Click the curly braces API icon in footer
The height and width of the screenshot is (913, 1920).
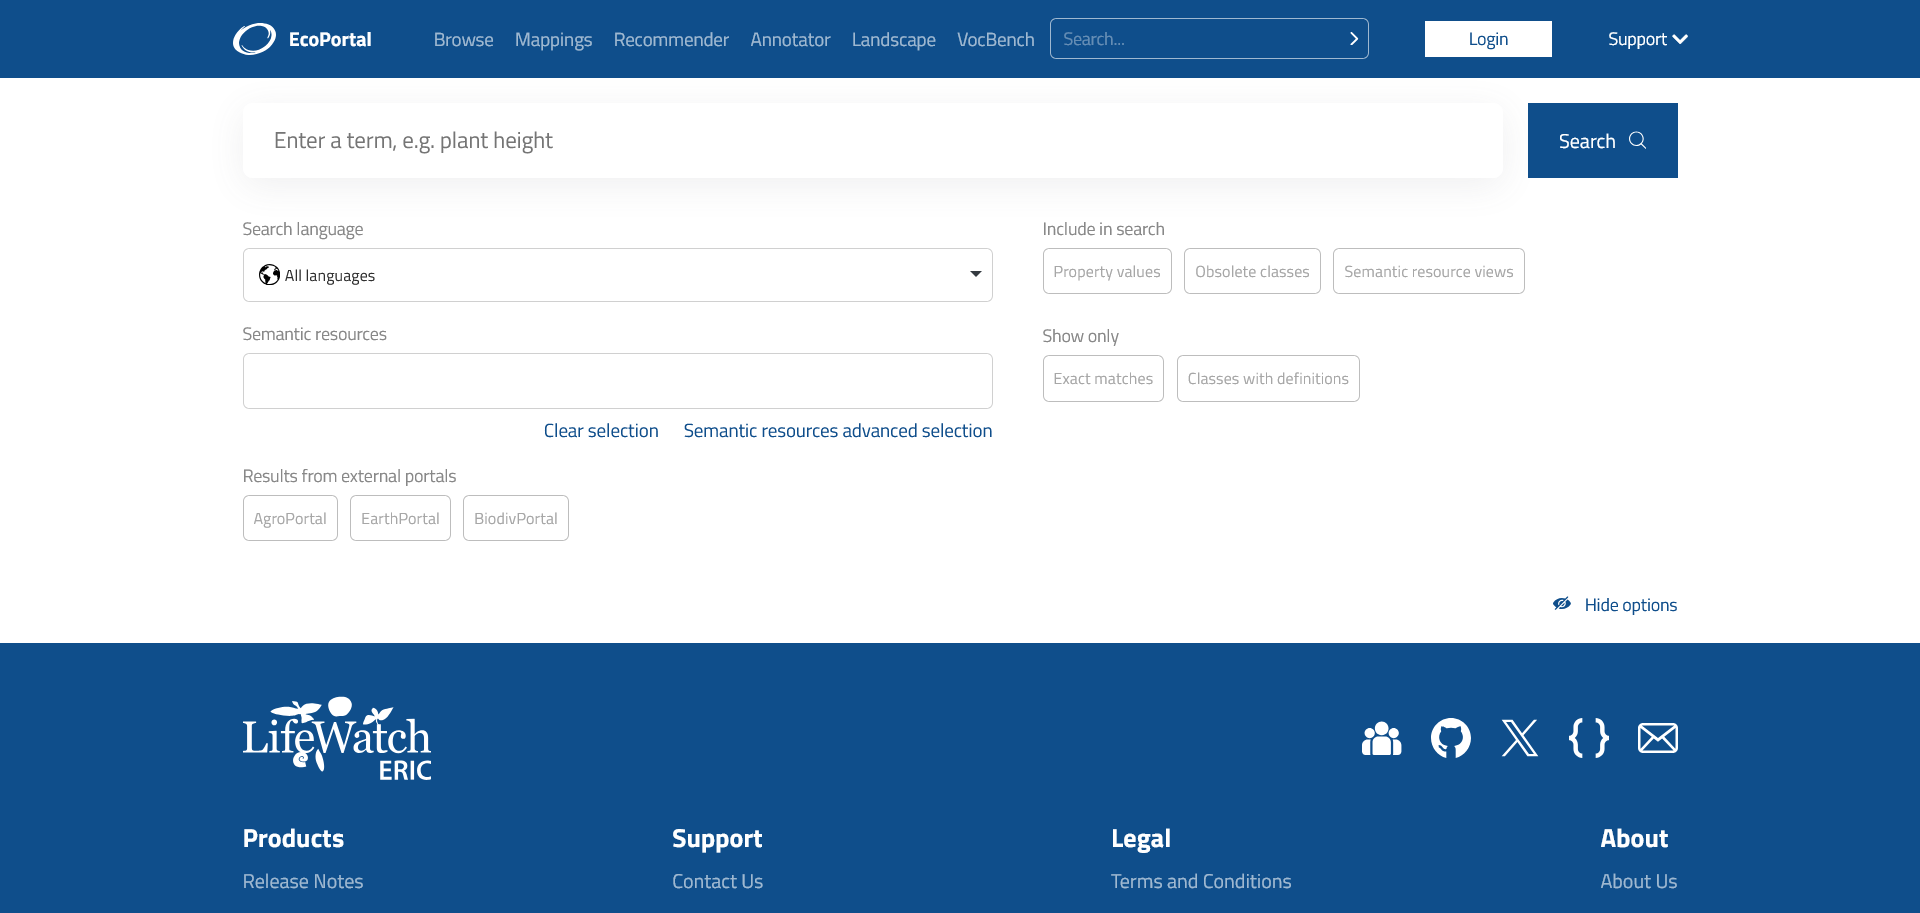click(x=1589, y=738)
